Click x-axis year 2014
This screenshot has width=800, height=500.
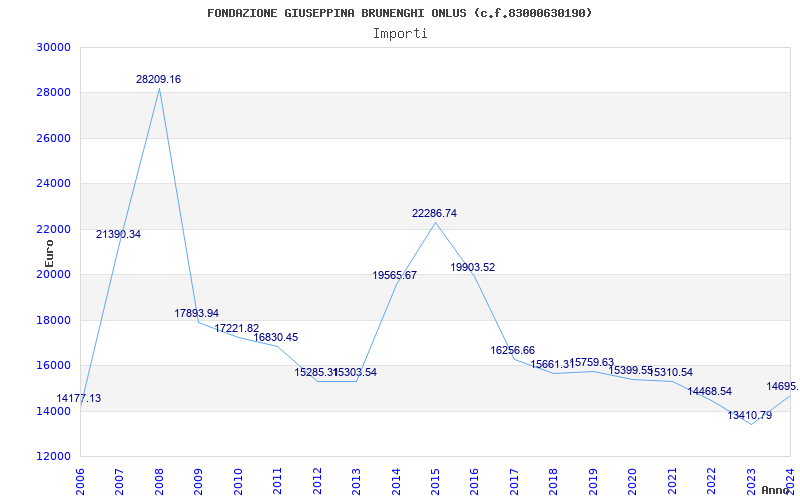pyautogui.click(x=396, y=482)
